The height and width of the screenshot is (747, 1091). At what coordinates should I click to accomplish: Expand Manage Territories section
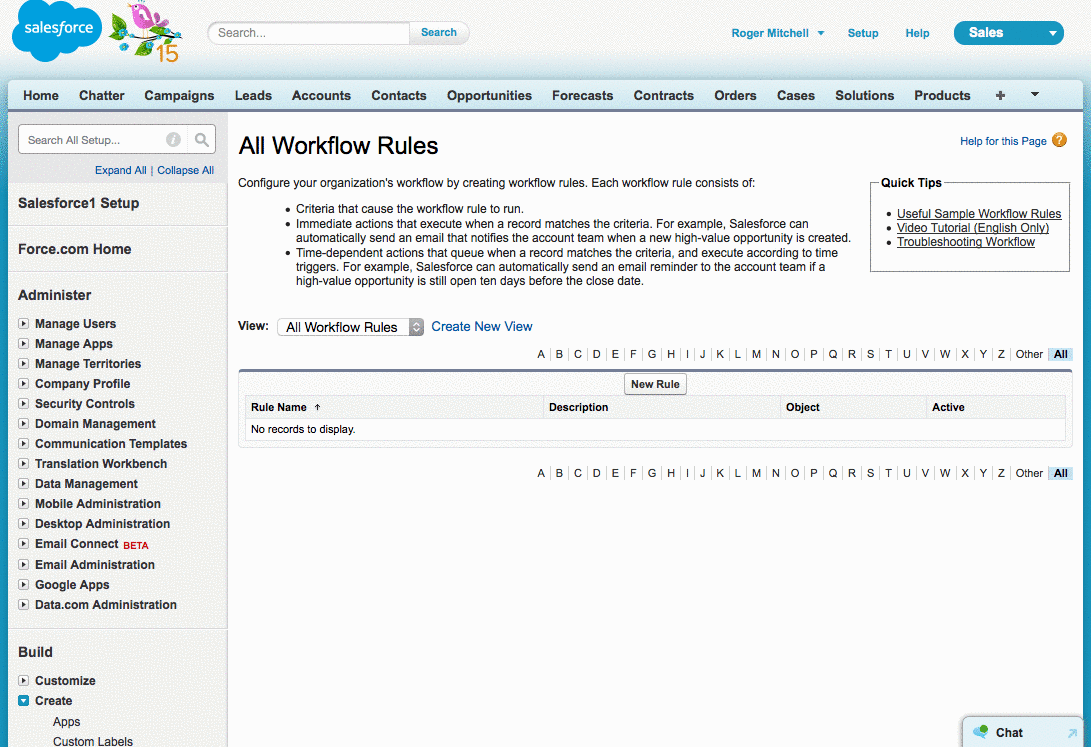click(x=24, y=364)
